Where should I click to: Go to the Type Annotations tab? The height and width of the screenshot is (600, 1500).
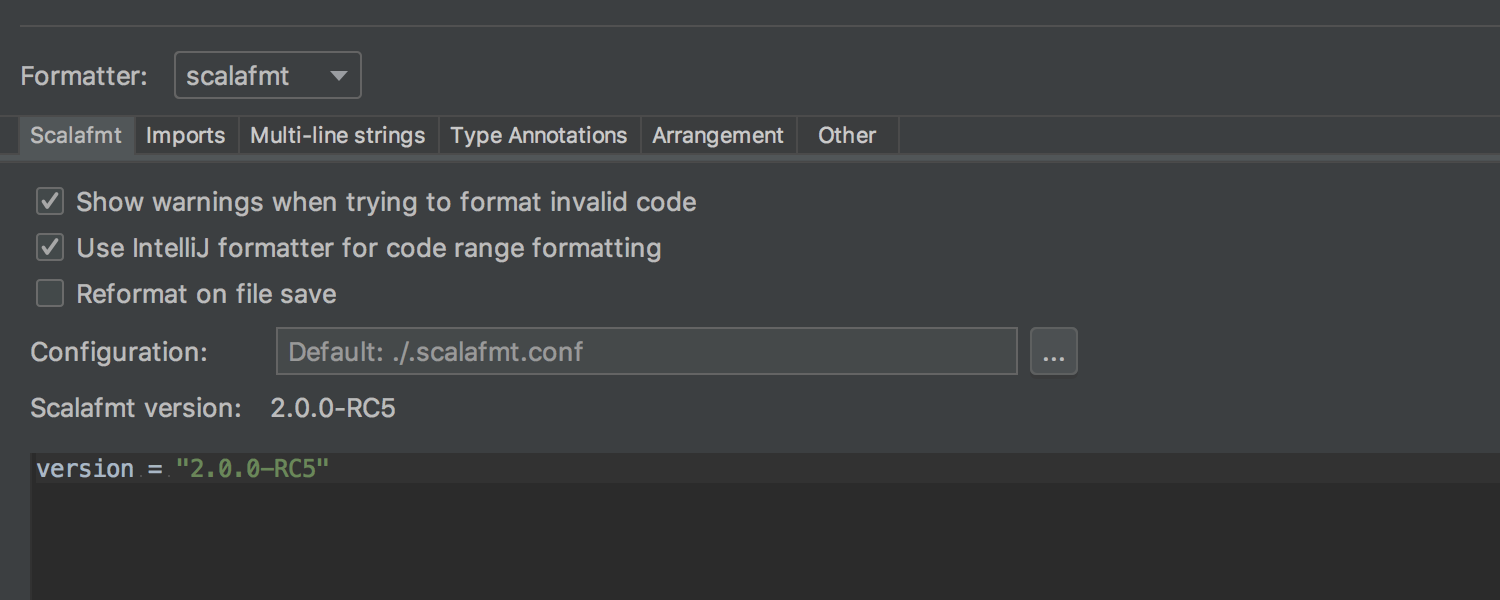pos(538,136)
